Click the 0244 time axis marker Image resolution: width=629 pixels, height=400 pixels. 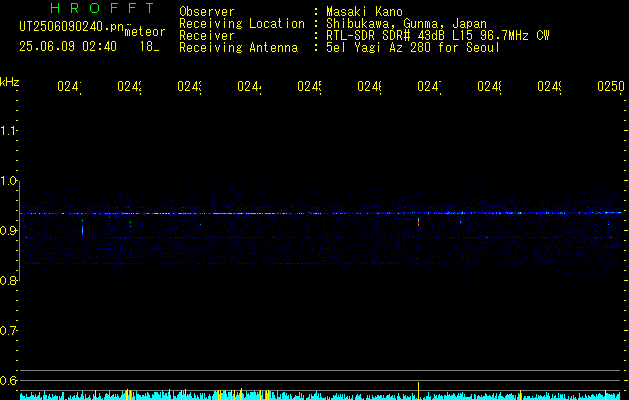[x=249, y=86]
